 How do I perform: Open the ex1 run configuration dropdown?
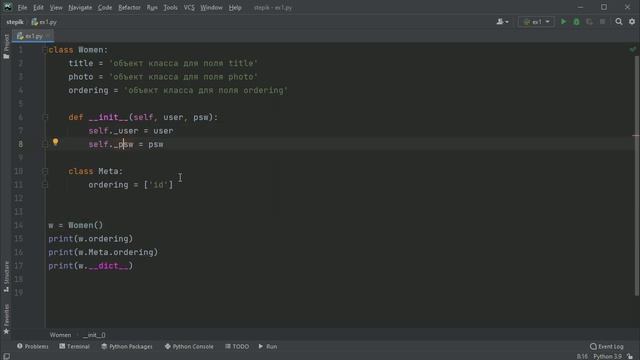click(536, 22)
